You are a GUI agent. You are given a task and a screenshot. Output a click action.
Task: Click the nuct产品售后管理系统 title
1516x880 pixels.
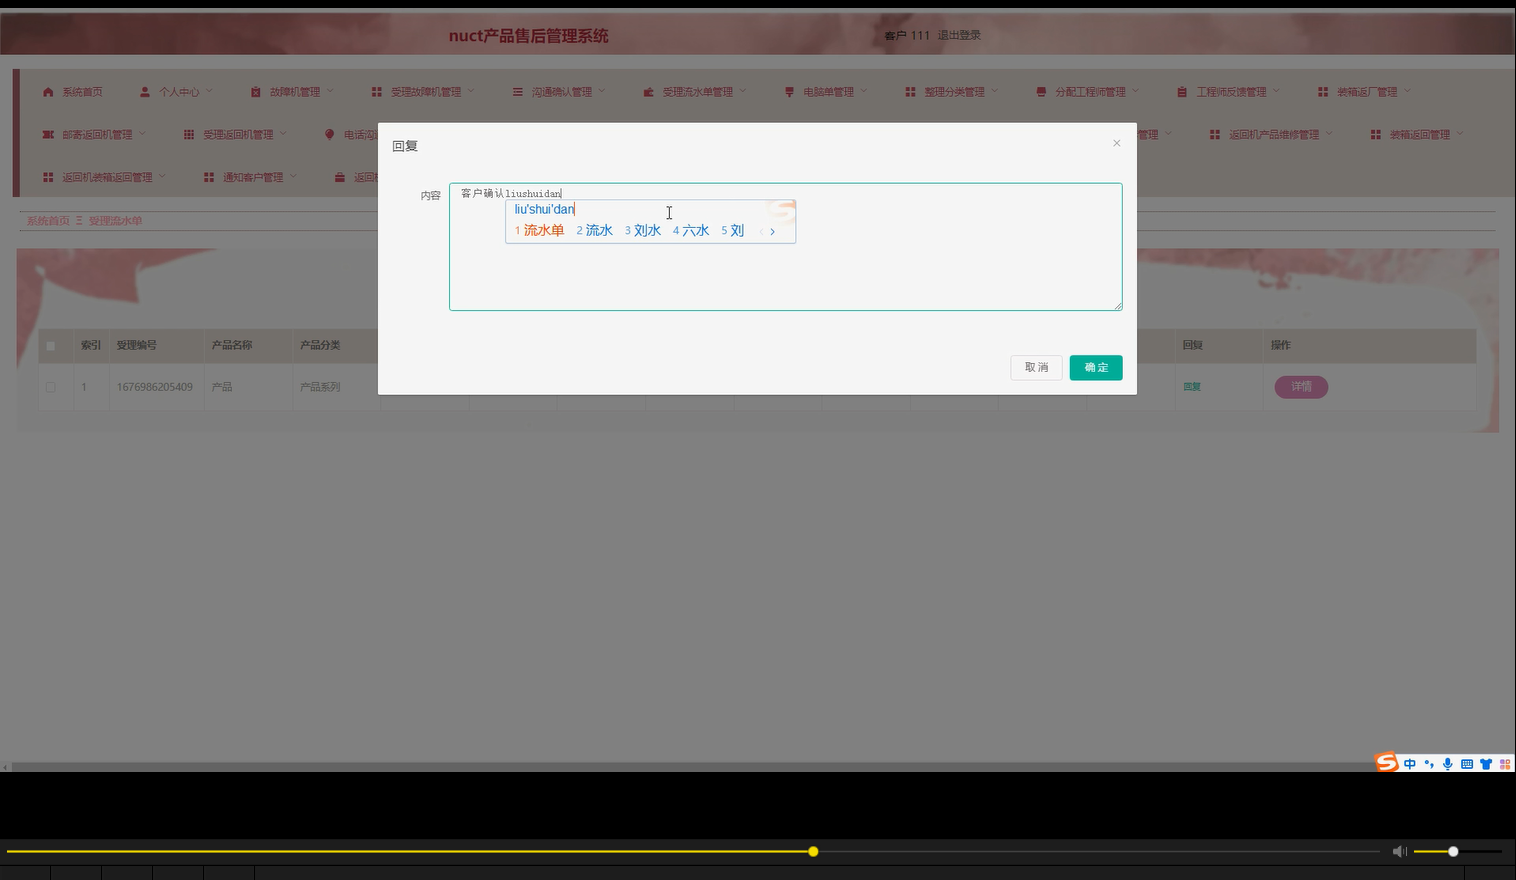click(x=528, y=36)
